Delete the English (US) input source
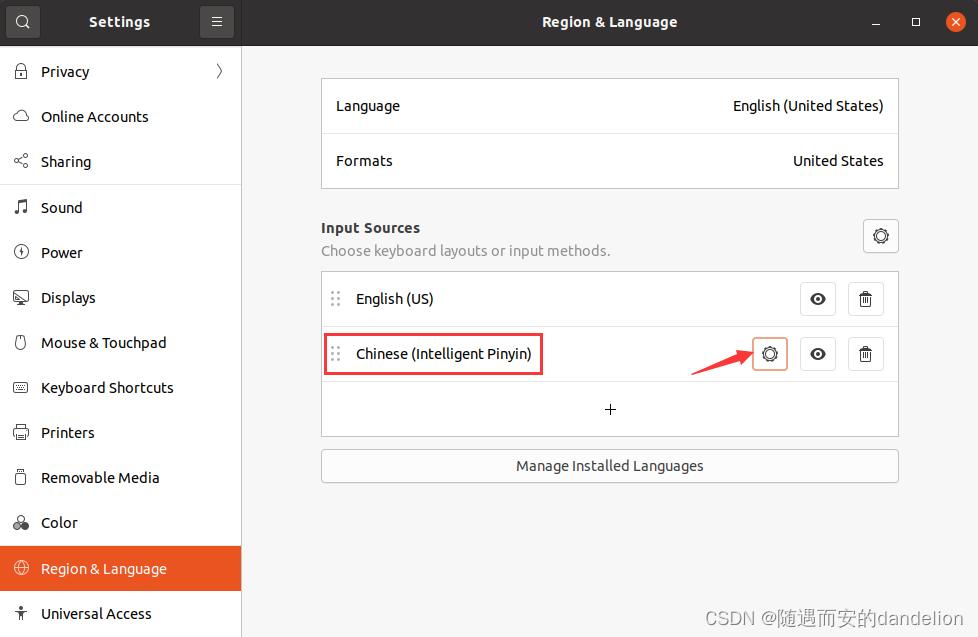Viewport: 978px width, 637px height. click(x=865, y=298)
